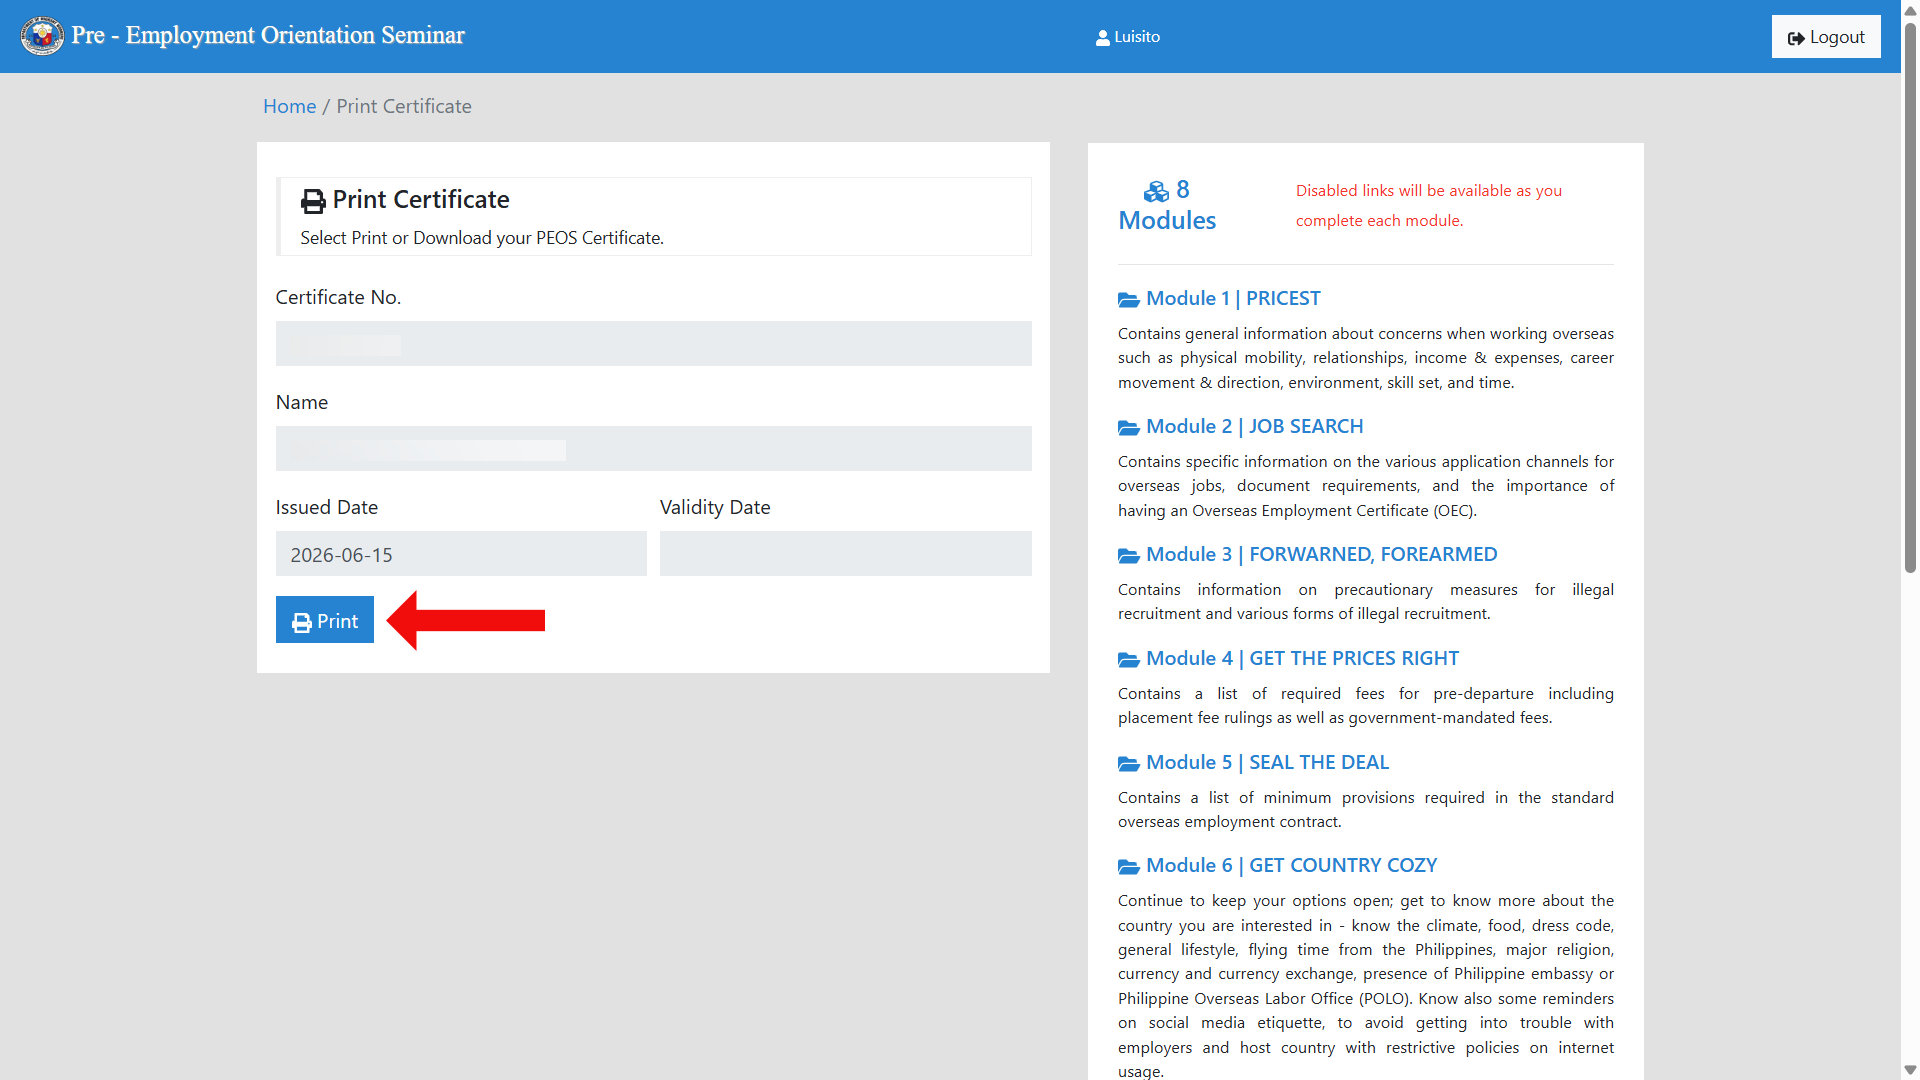Click the folder icon for Module 1 PRICEST
Image resolution: width=1920 pixels, height=1080 pixels.
point(1128,299)
